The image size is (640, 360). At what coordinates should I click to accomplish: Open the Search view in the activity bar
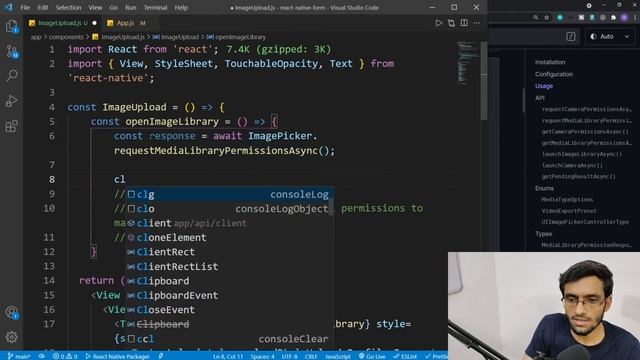point(11,76)
